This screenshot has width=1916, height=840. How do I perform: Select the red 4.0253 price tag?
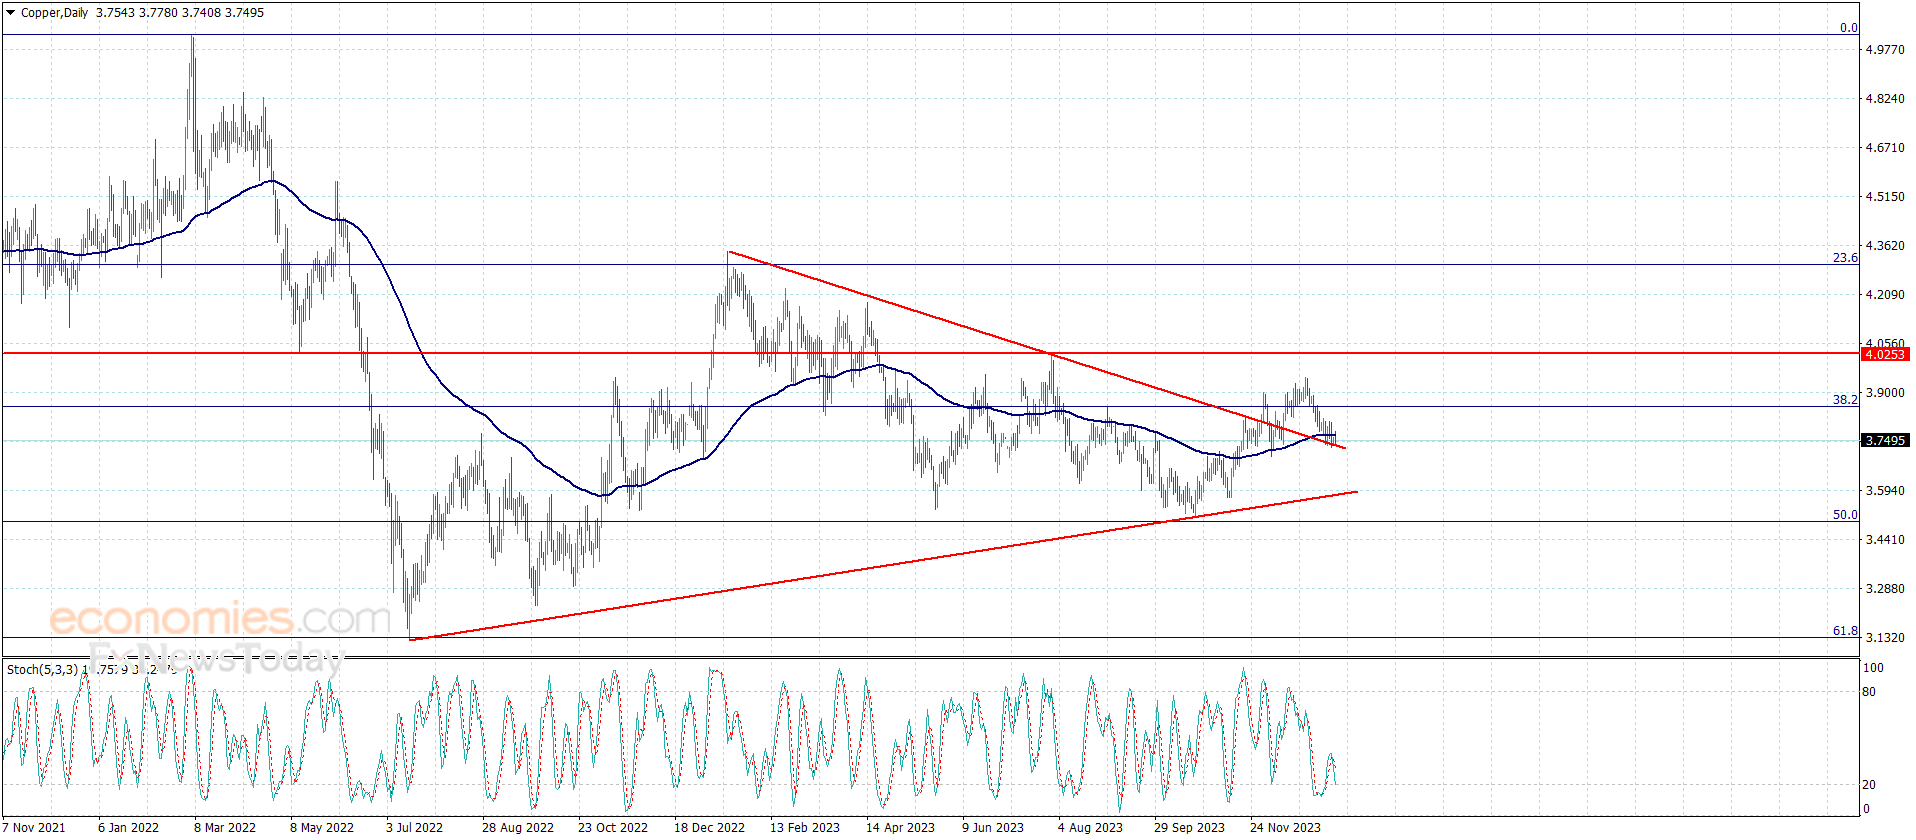tap(1885, 354)
